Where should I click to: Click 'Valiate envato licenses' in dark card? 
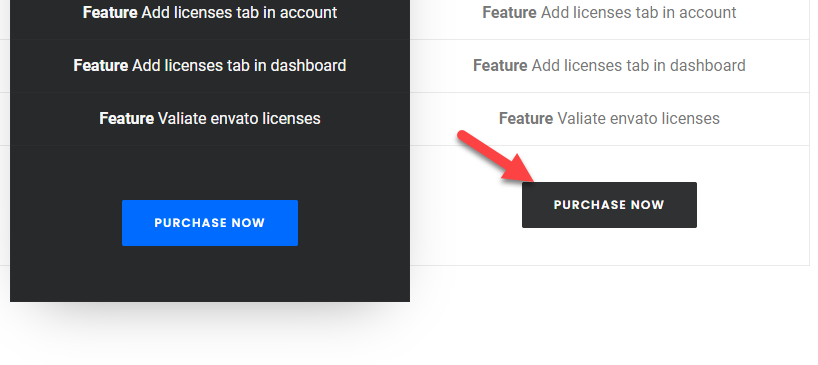coord(239,118)
